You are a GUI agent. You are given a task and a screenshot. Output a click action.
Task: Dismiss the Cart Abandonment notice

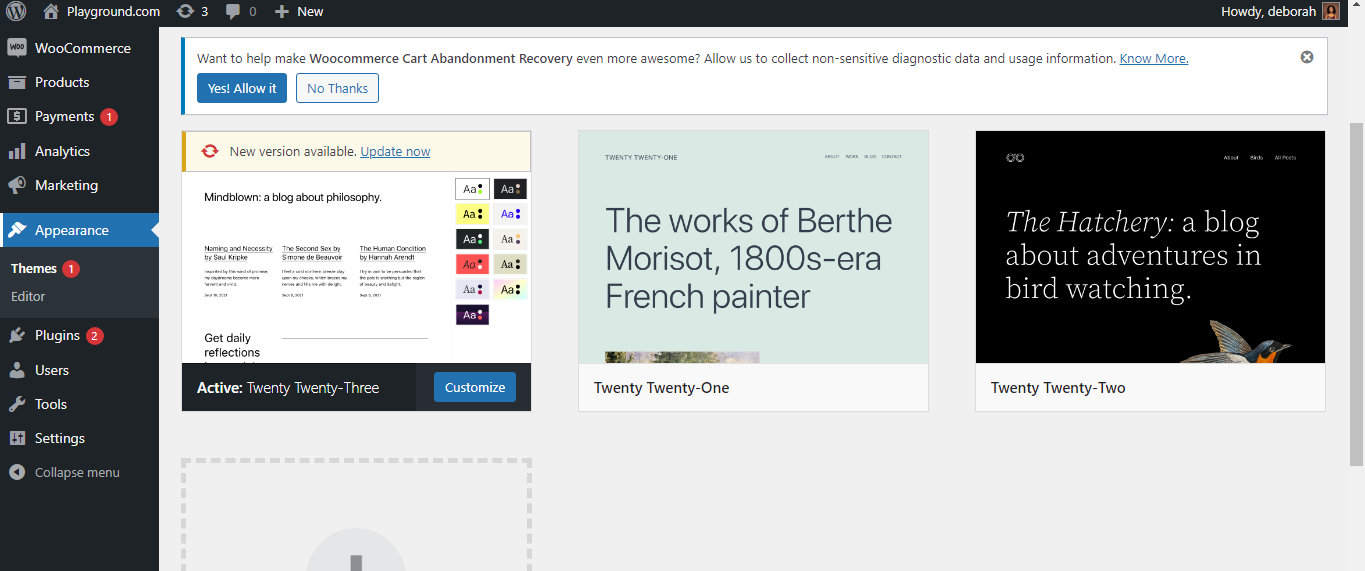[1307, 57]
